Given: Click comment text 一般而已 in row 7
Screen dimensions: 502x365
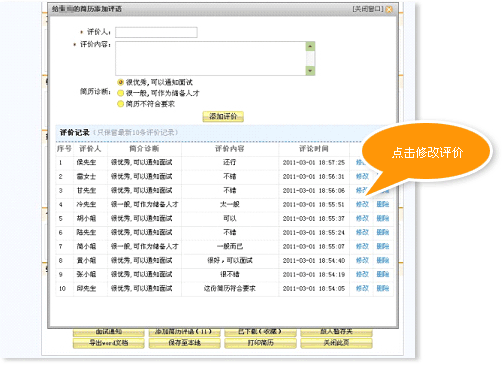Looking at the screenshot, I should click(x=230, y=246).
